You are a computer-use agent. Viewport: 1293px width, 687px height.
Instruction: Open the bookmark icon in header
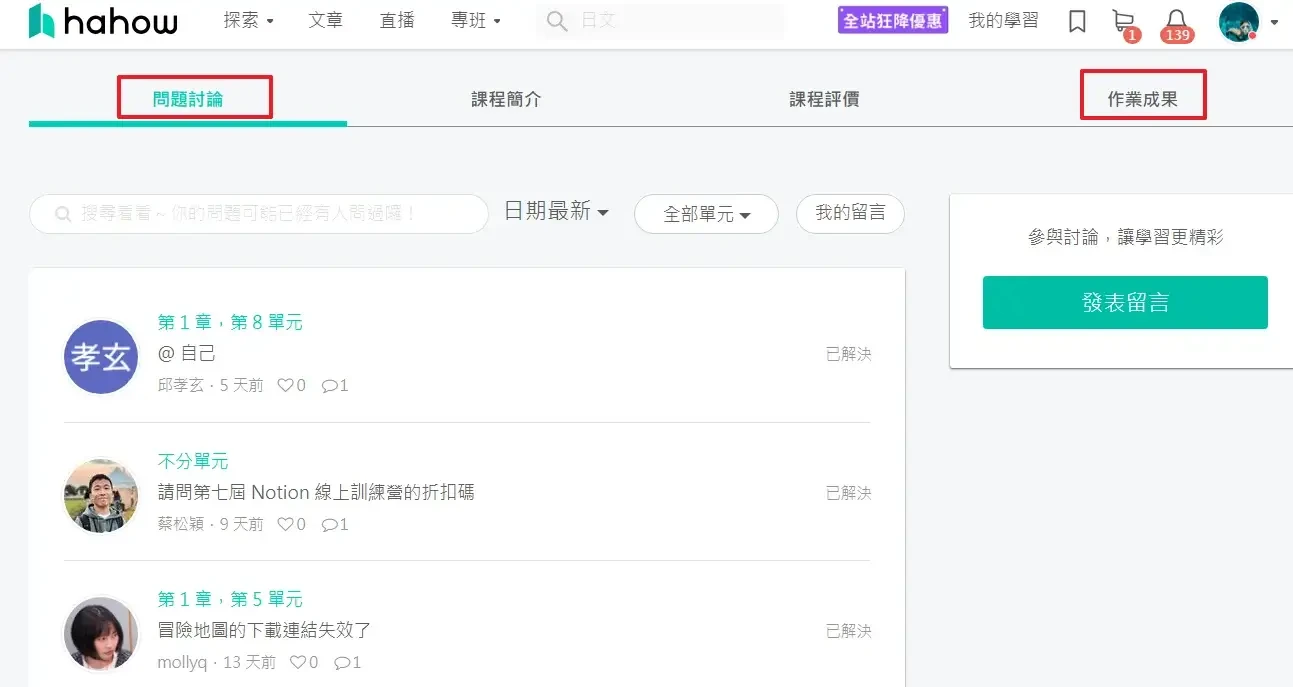(1077, 21)
